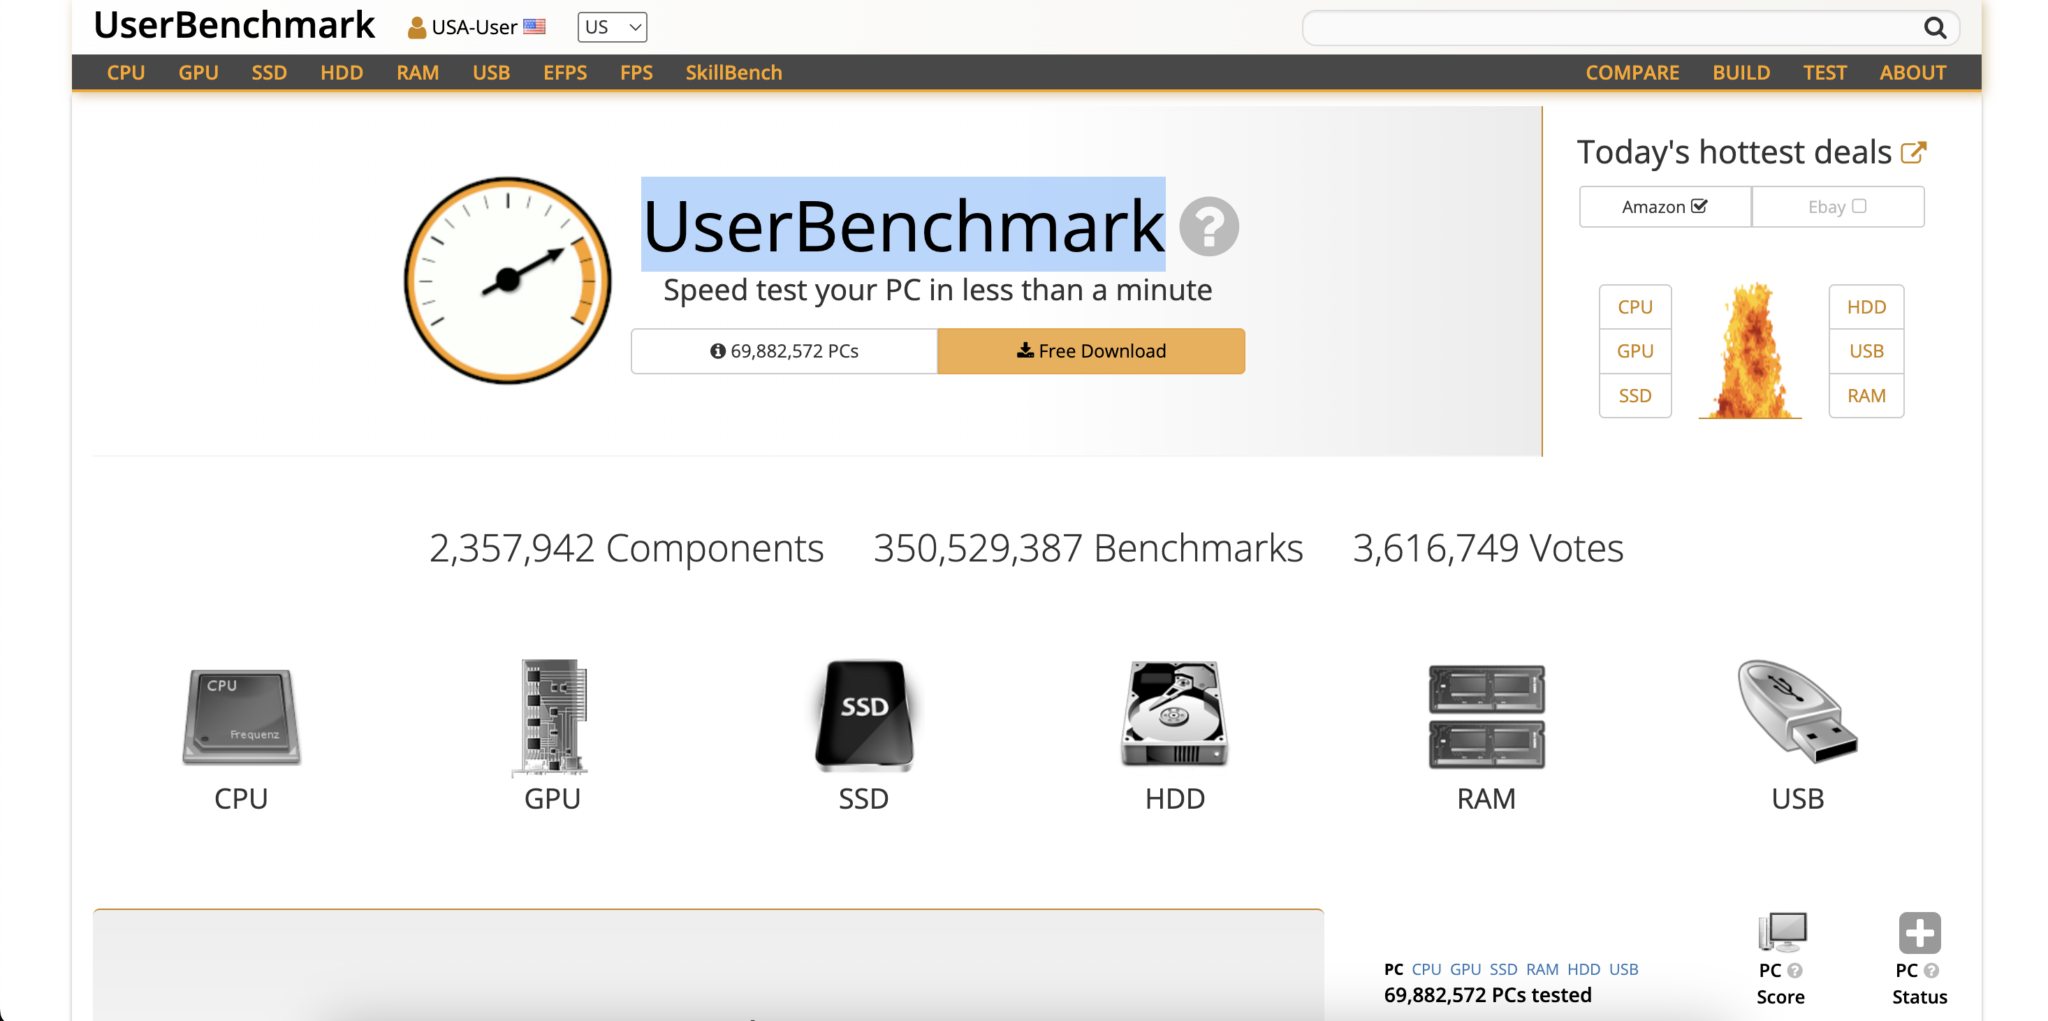The width and height of the screenshot is (2048, 1021).
Task: Click the CPU chip icon
Action: pos(239,714)
